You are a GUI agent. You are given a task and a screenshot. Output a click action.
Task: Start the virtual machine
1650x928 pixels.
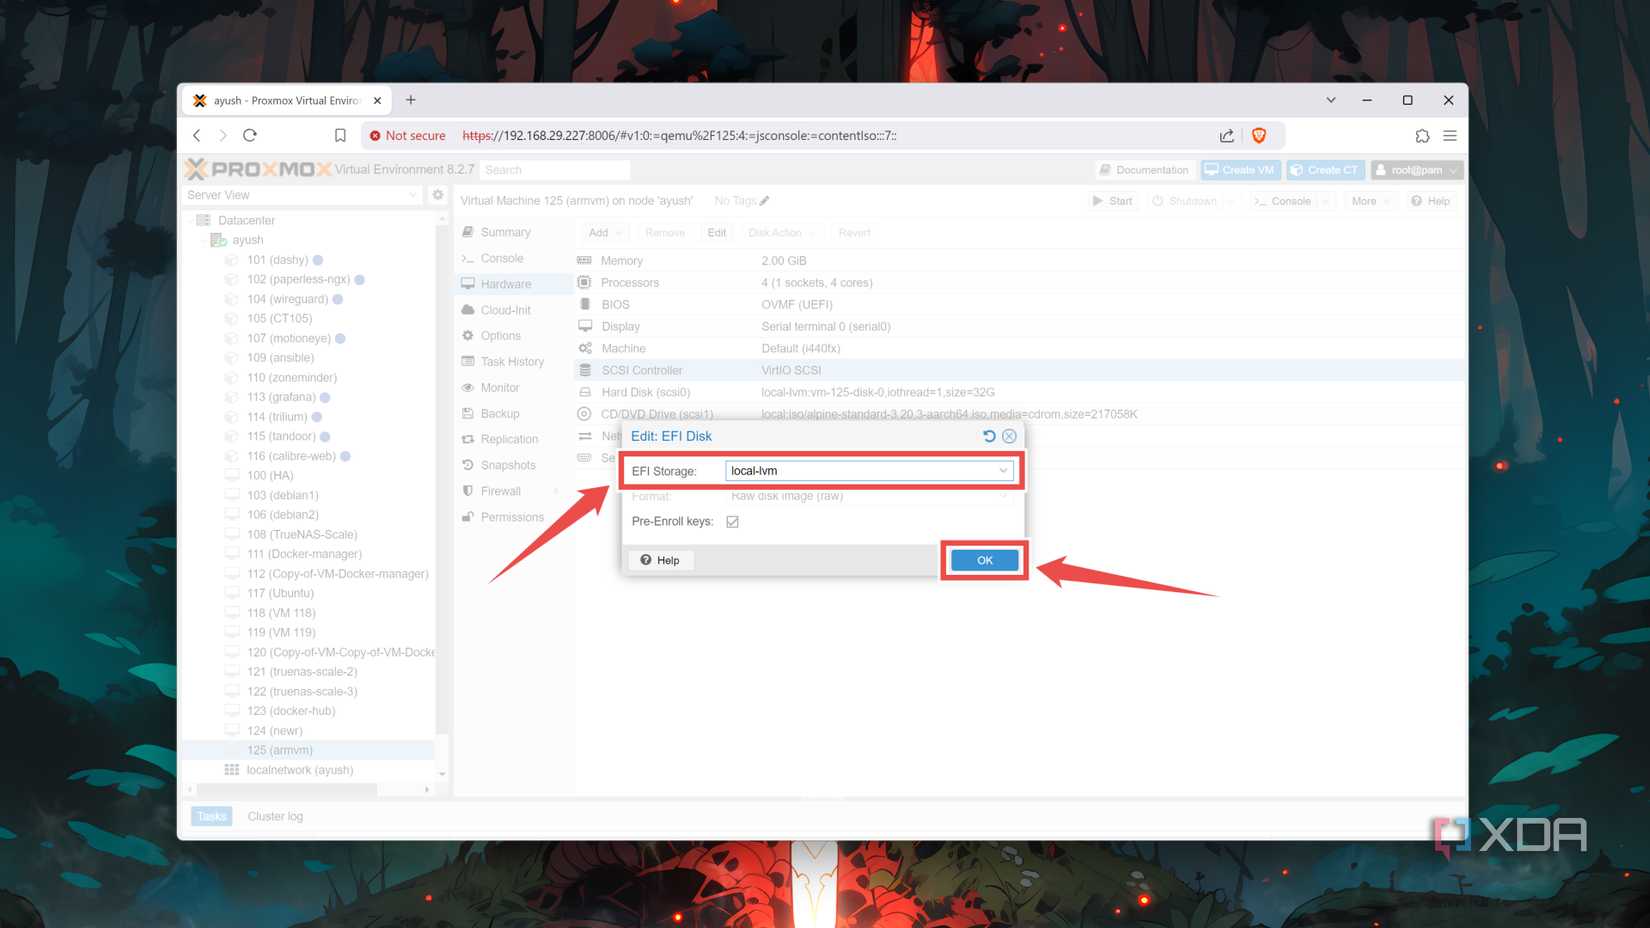[1113, 201]
